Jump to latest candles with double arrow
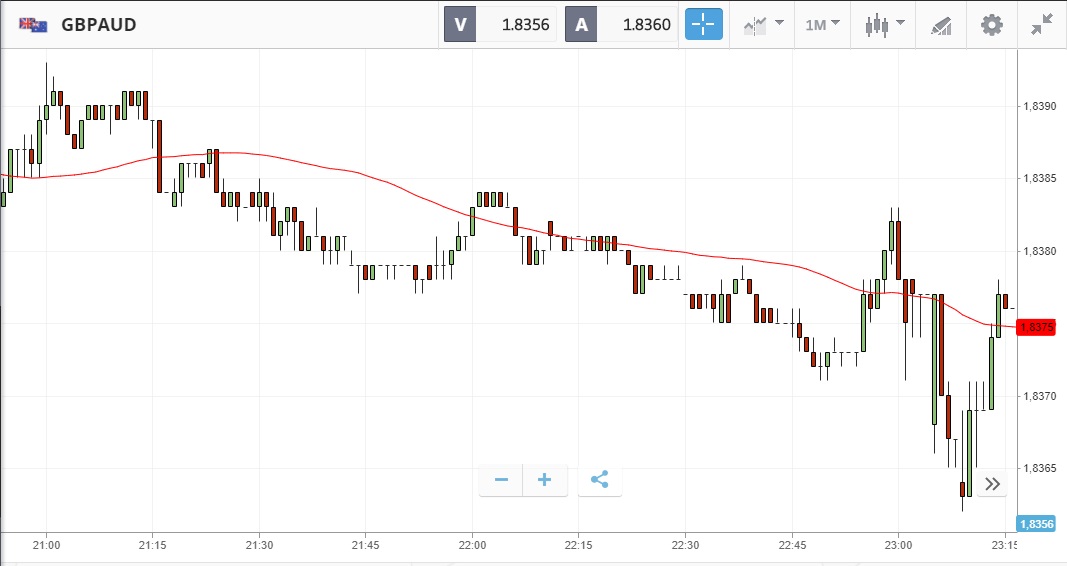The height and width of the screenshot is (566, 1067). pos(992,484)
